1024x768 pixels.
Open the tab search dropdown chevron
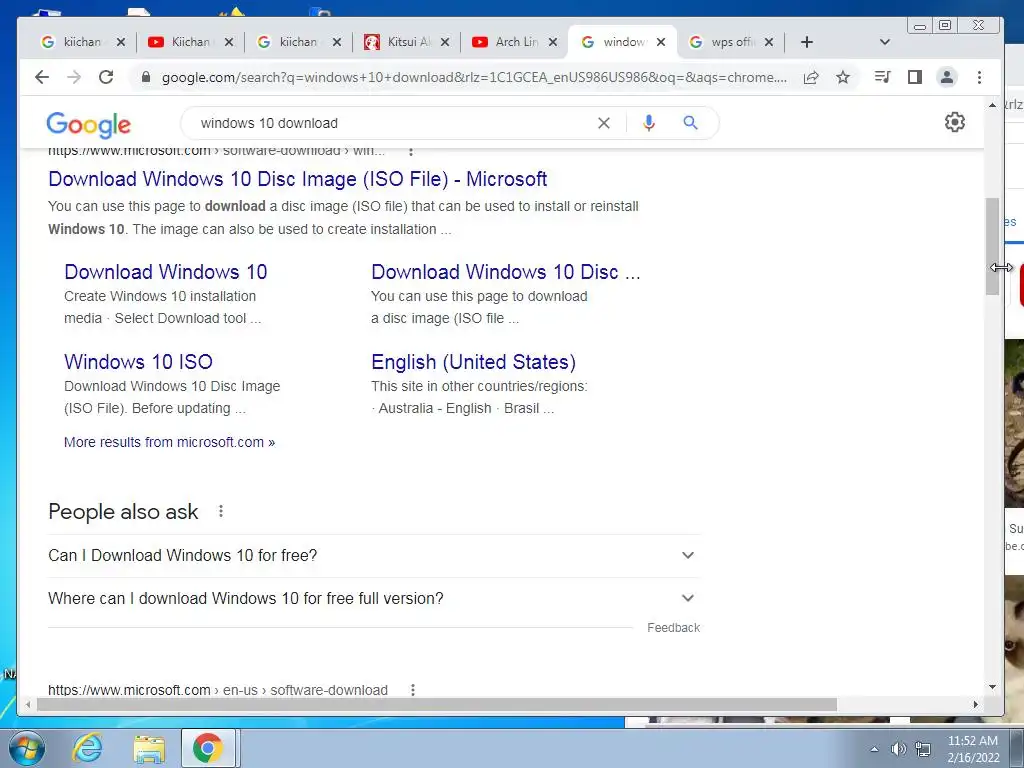(885, 42)
